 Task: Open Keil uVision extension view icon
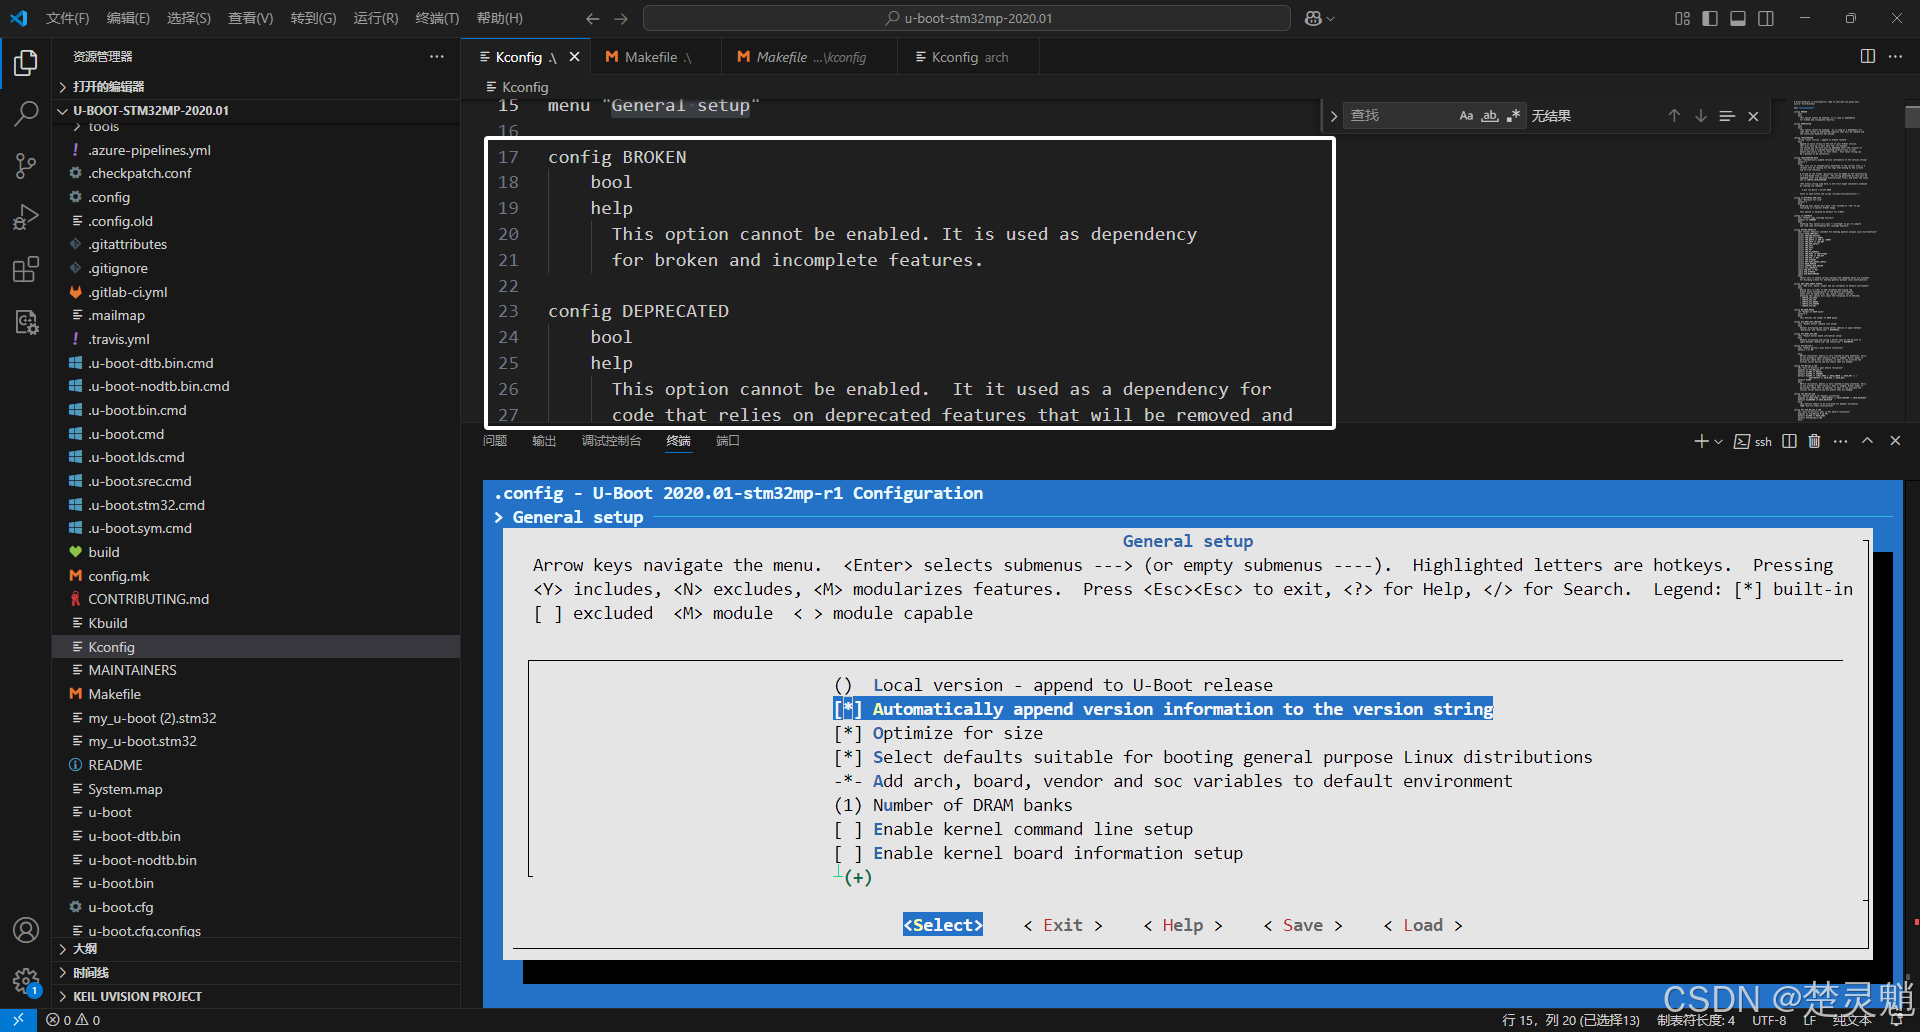(26, 322)
